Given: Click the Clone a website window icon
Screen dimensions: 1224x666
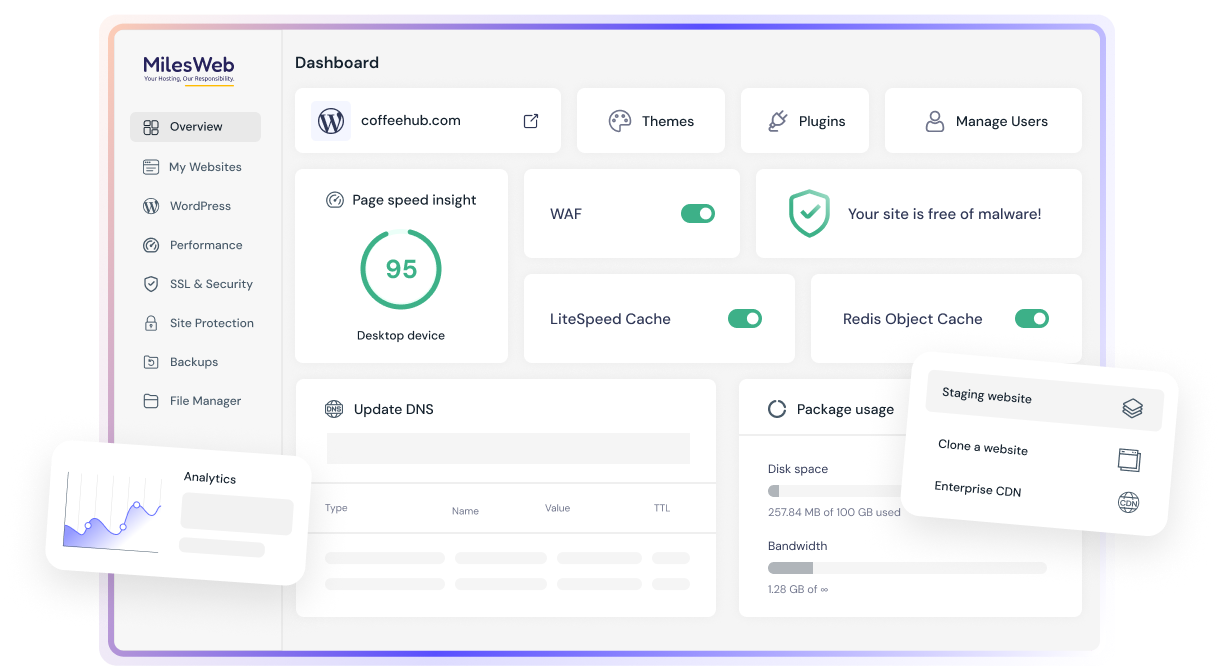Looking at the screenshot, I should point(1129,459).
